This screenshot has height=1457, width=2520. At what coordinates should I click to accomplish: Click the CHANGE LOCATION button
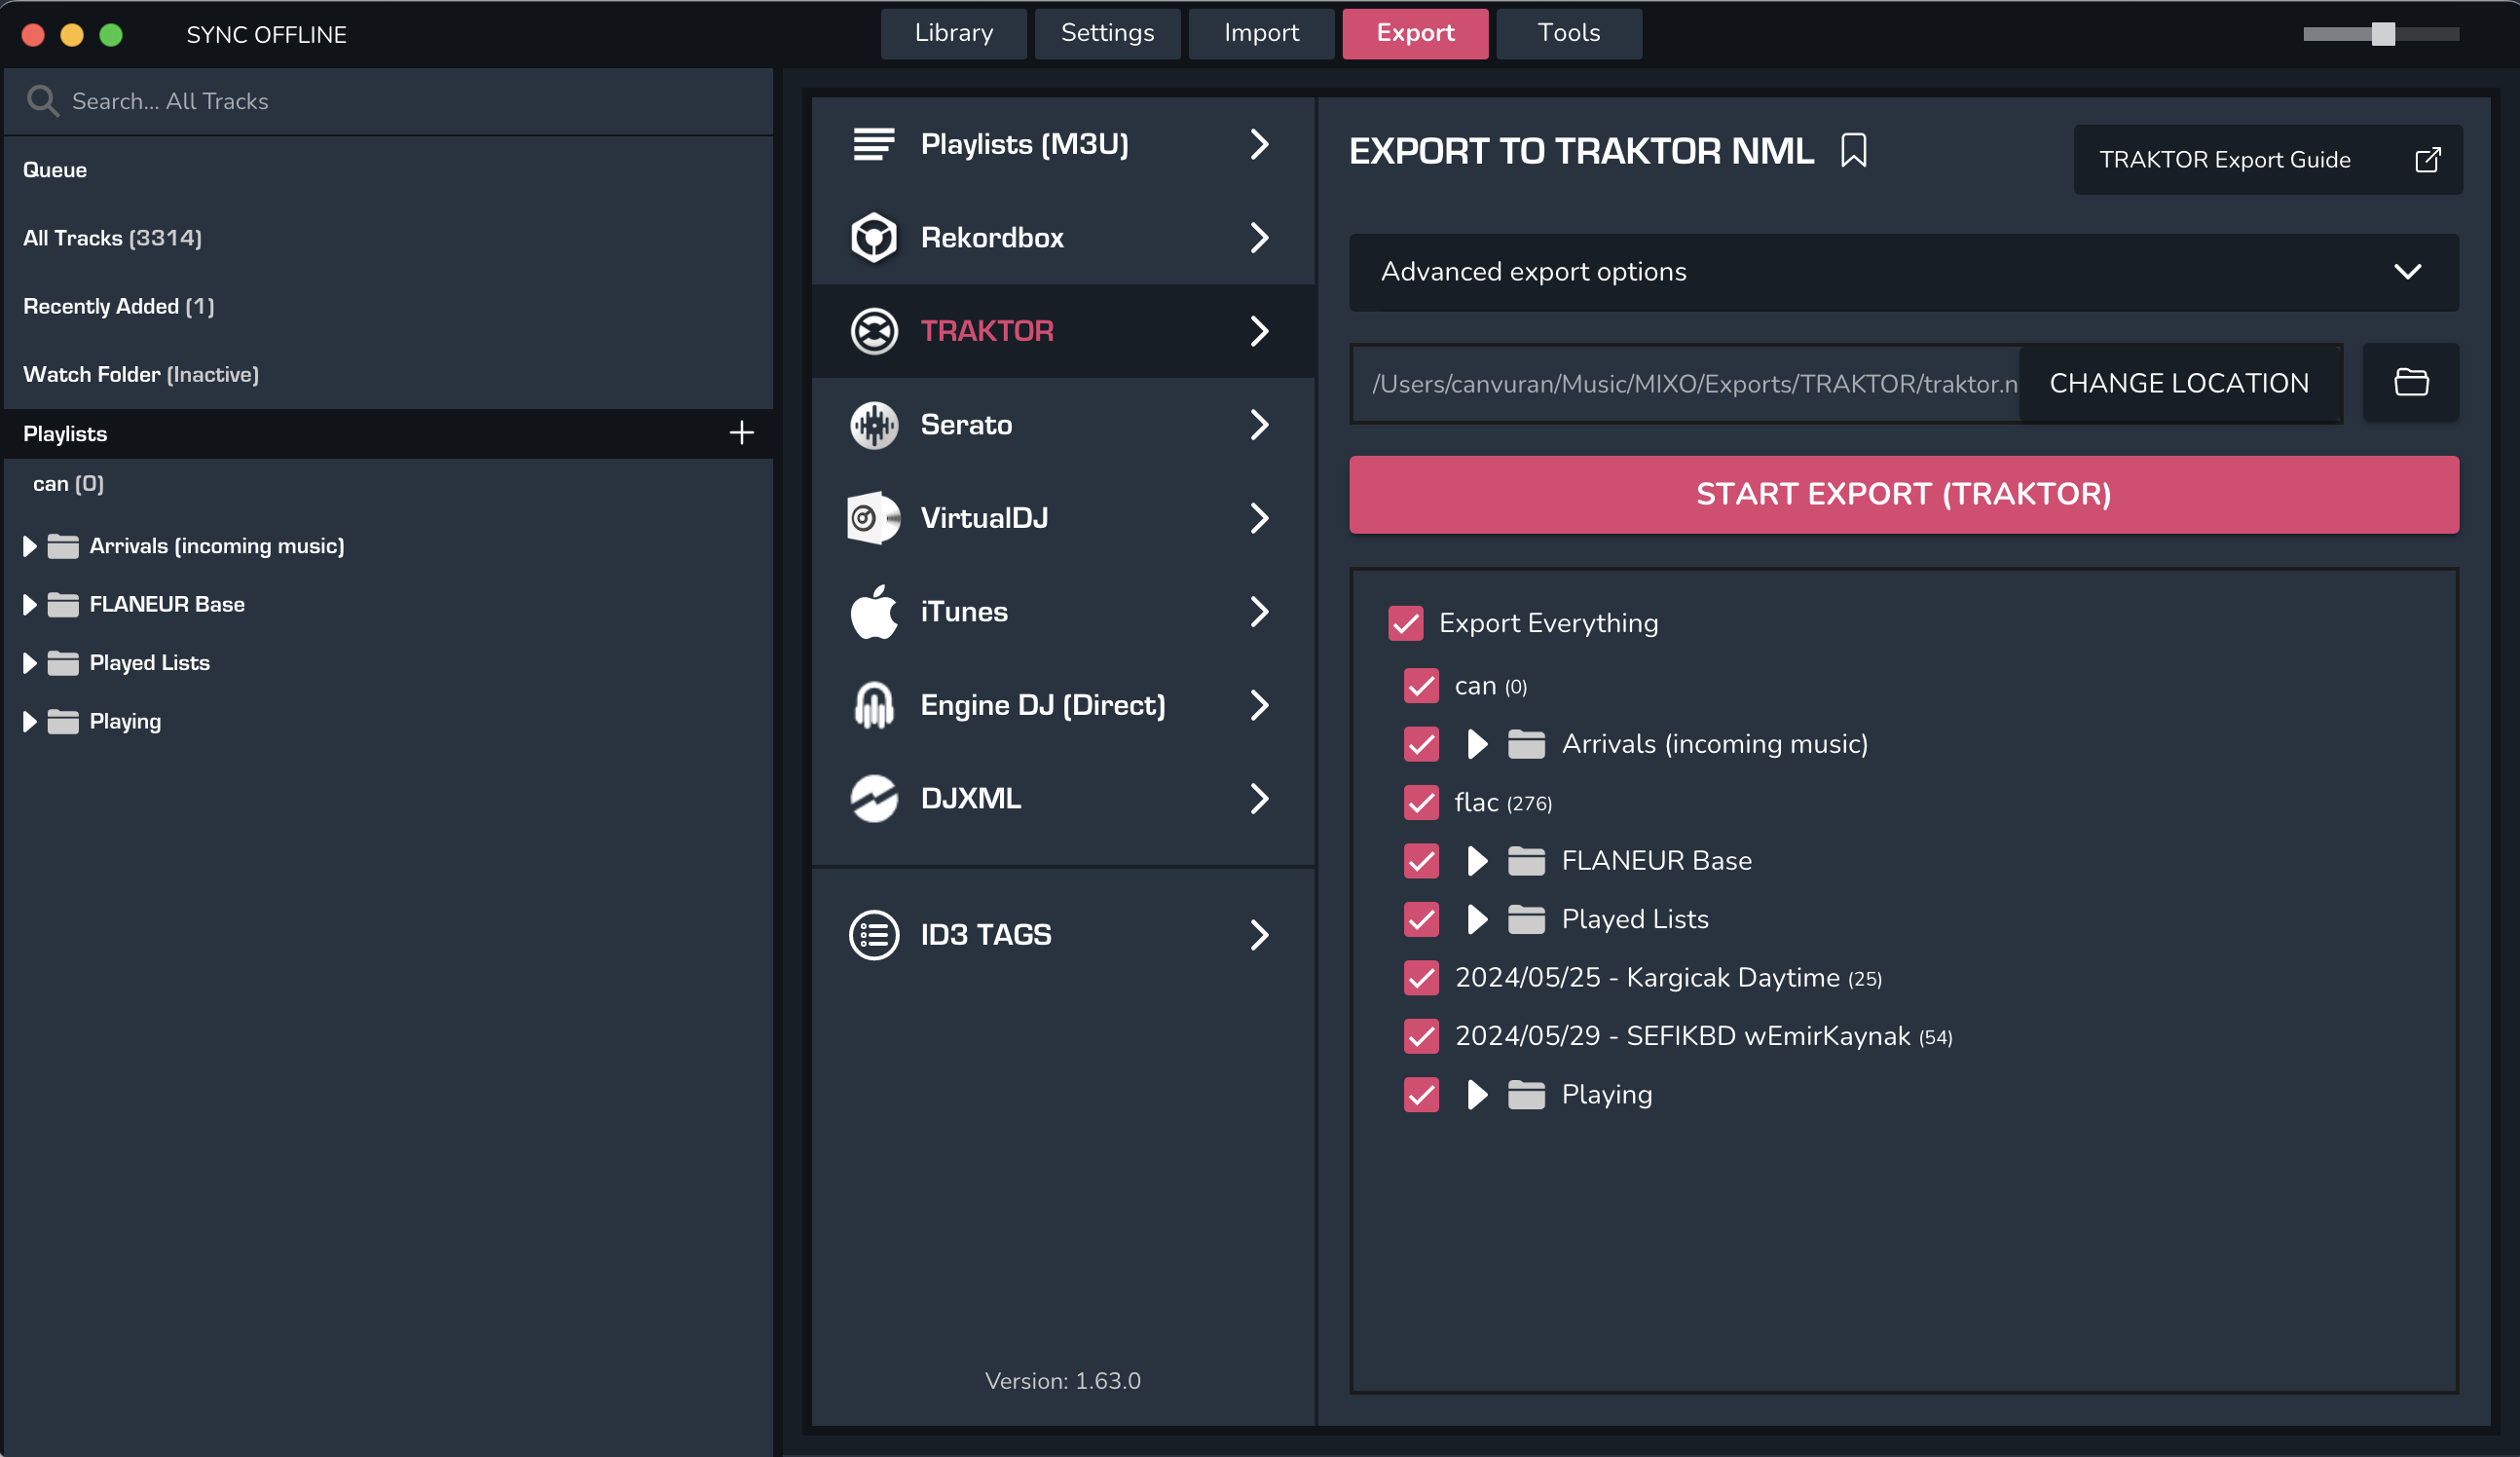click(2178, 383)
